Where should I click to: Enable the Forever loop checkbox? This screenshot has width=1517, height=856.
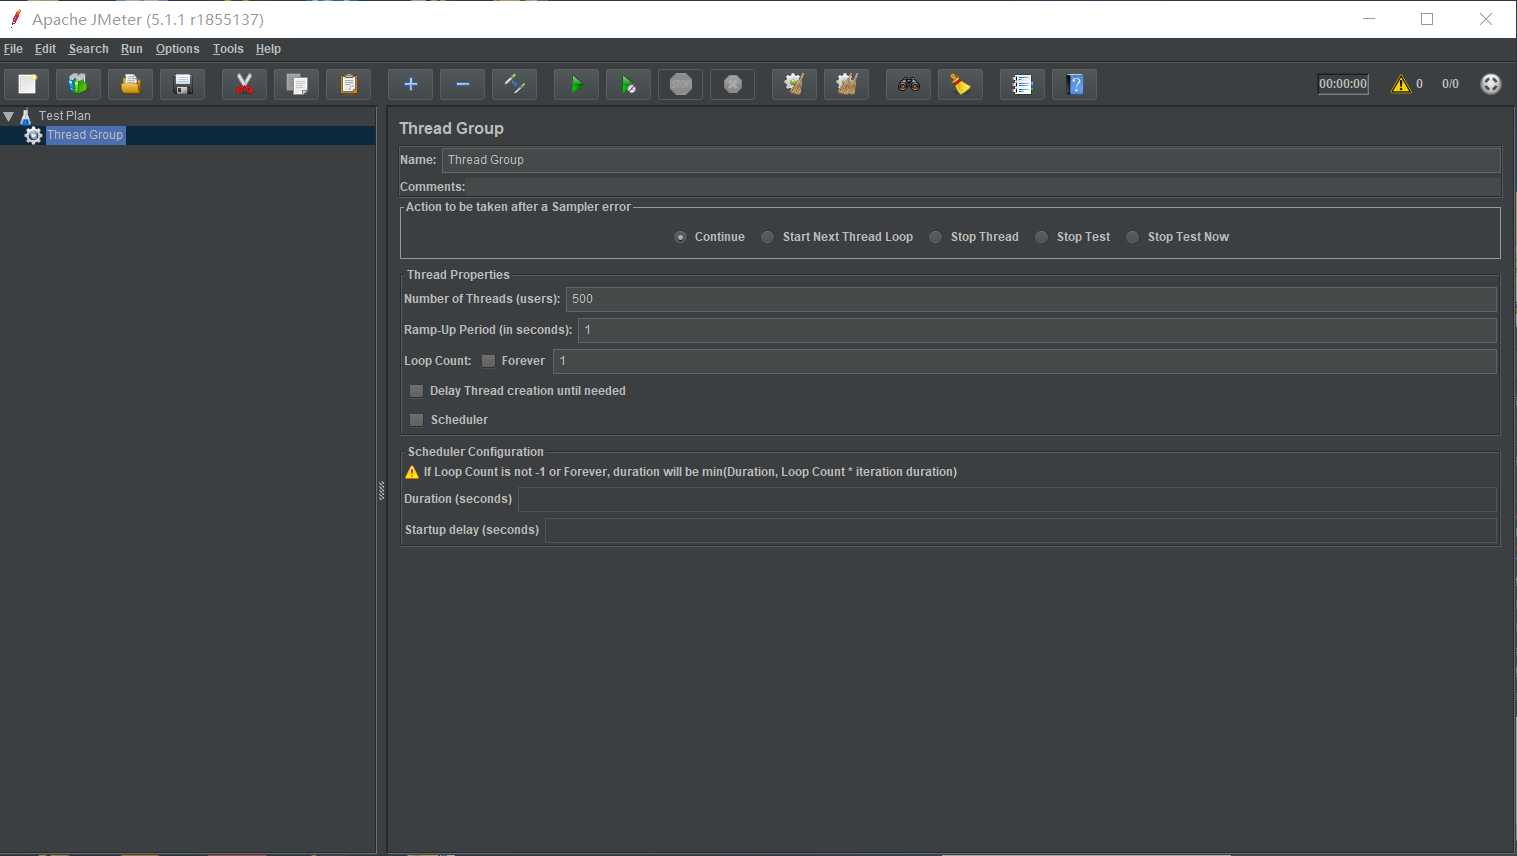click(489, 361)
